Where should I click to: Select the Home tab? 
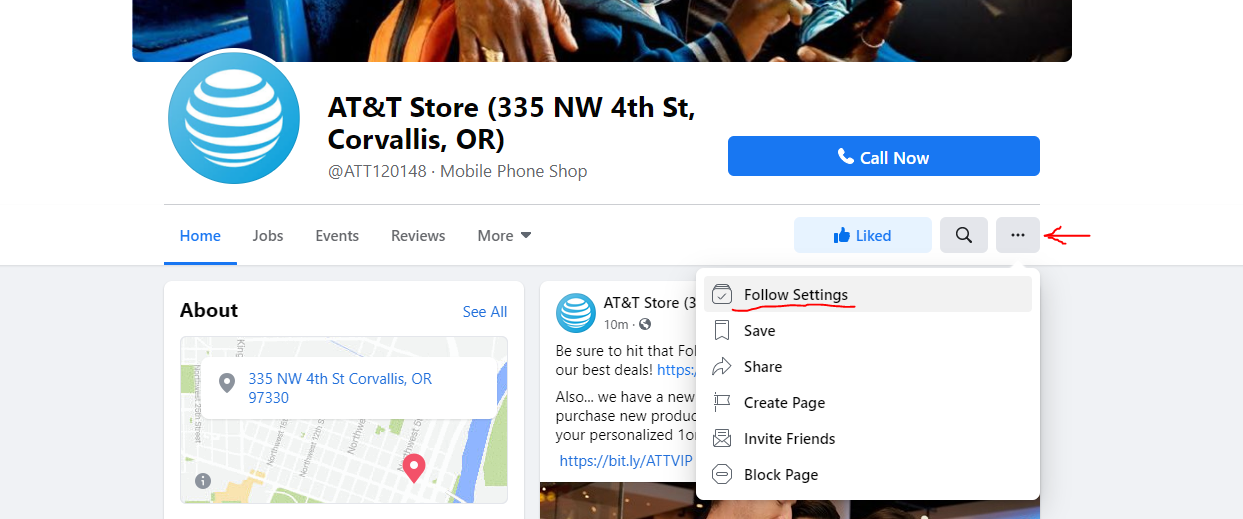pos(200,236)
